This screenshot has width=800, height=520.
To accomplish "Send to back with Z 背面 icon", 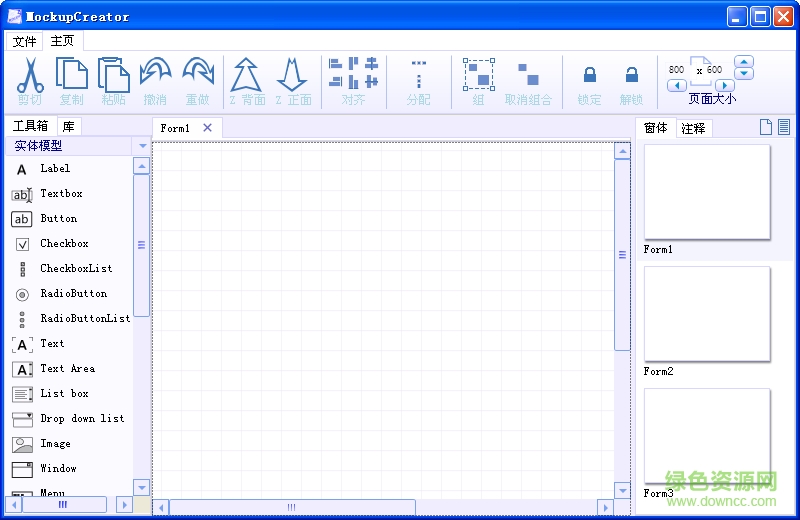I will 246,75.
